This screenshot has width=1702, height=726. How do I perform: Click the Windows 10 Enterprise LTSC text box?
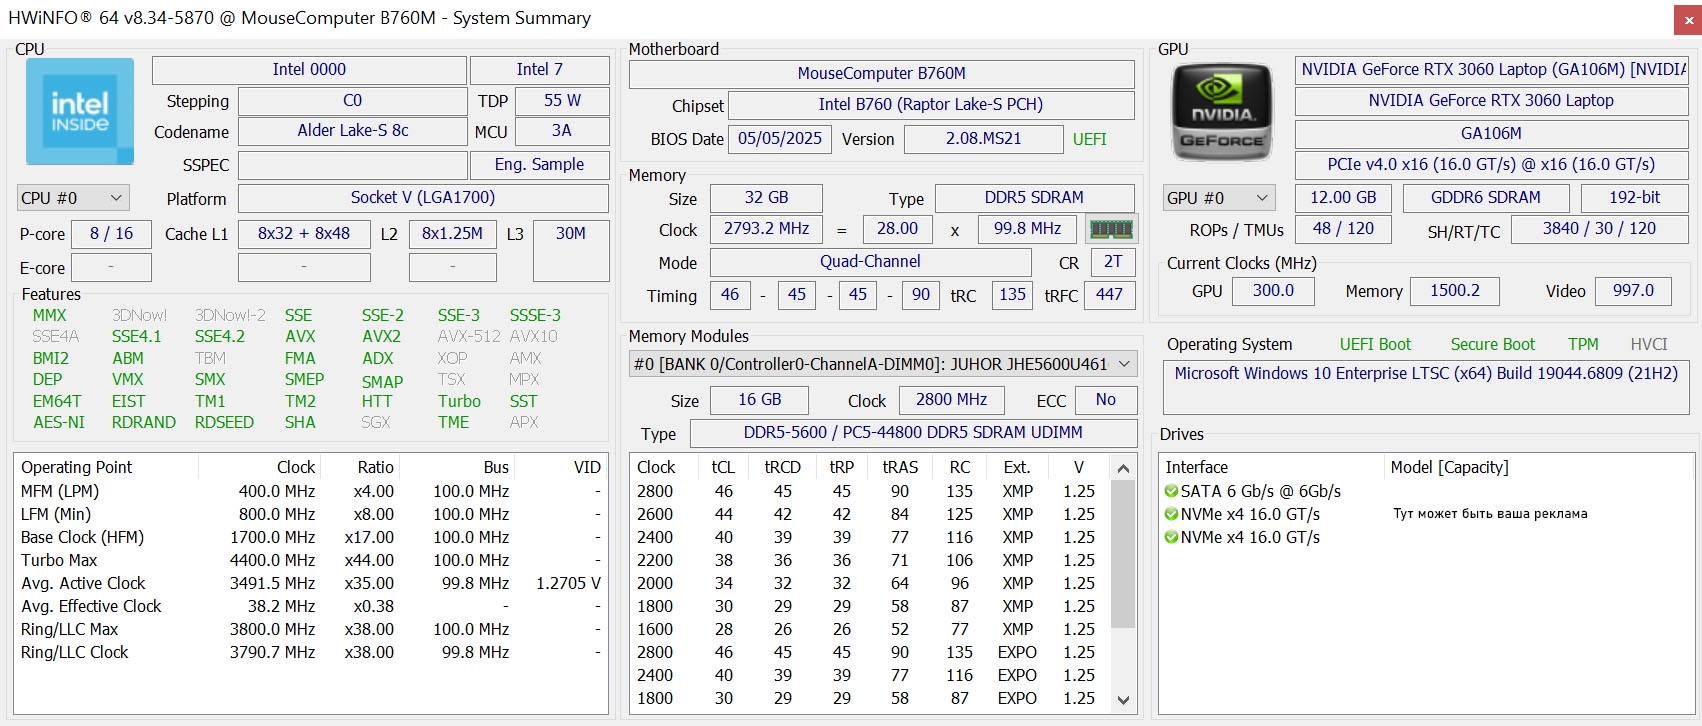[x=1425, y=386]
